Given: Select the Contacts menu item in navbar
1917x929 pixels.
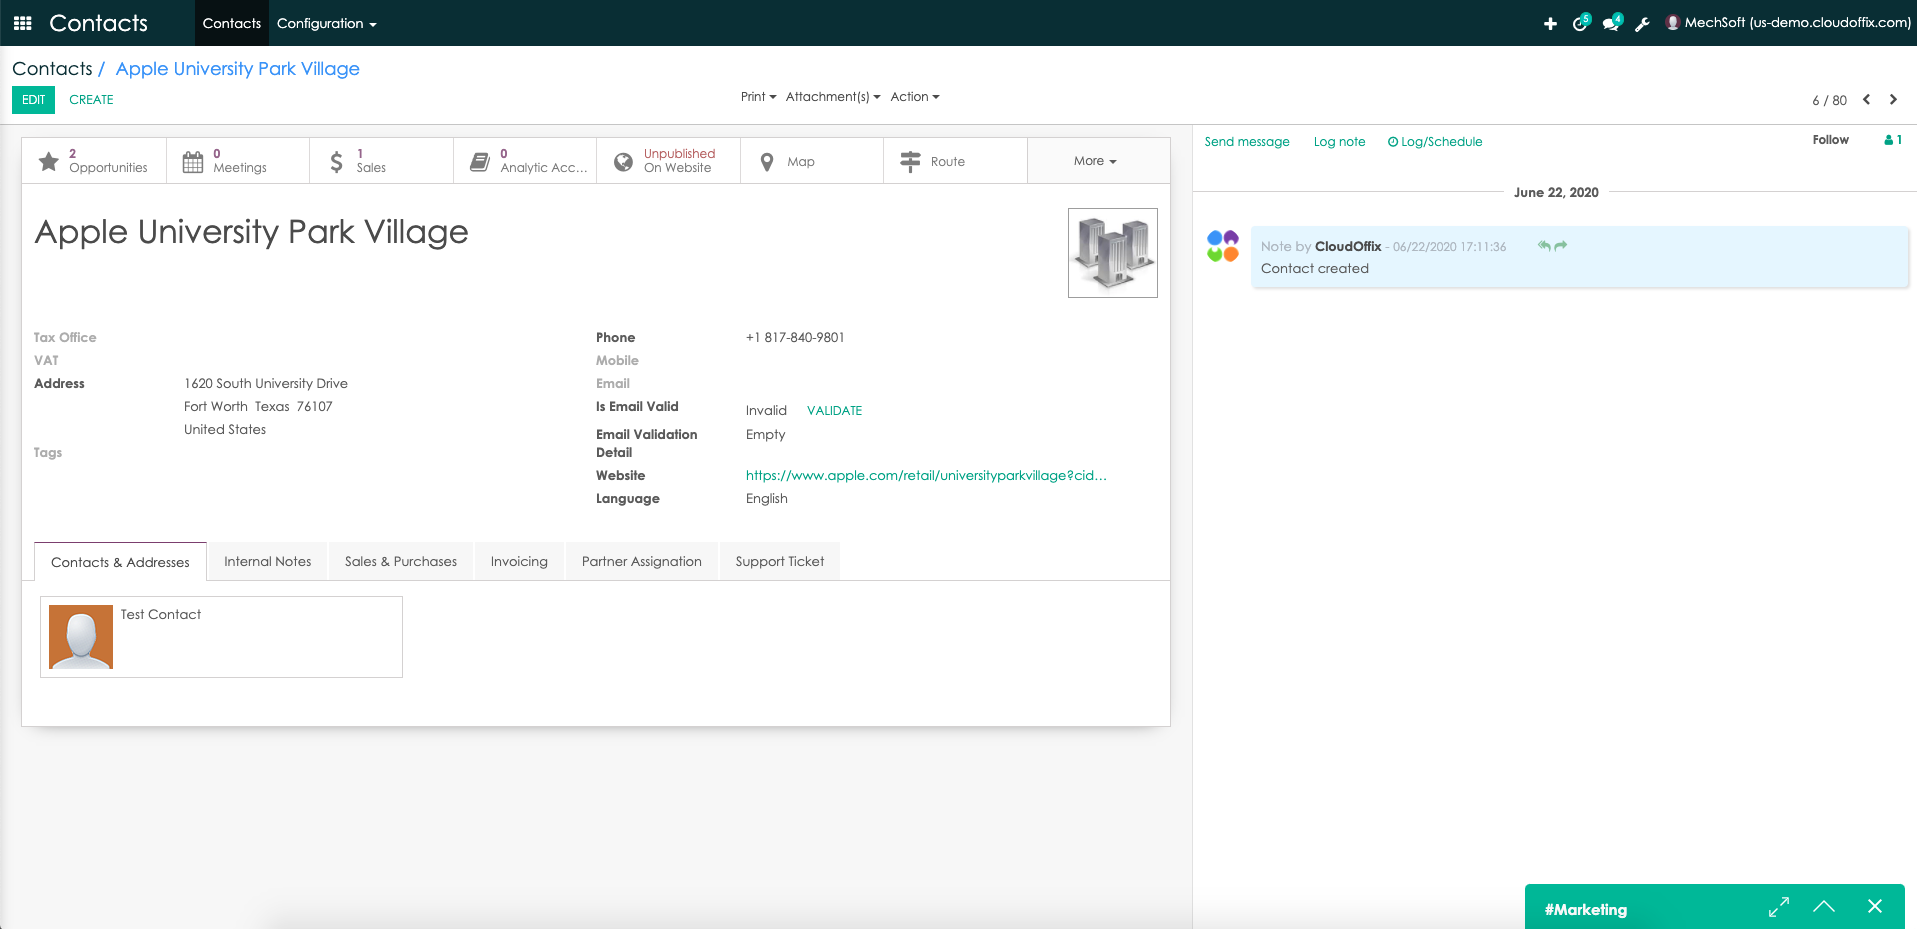Looking at the screenshot, I should 232,23.
